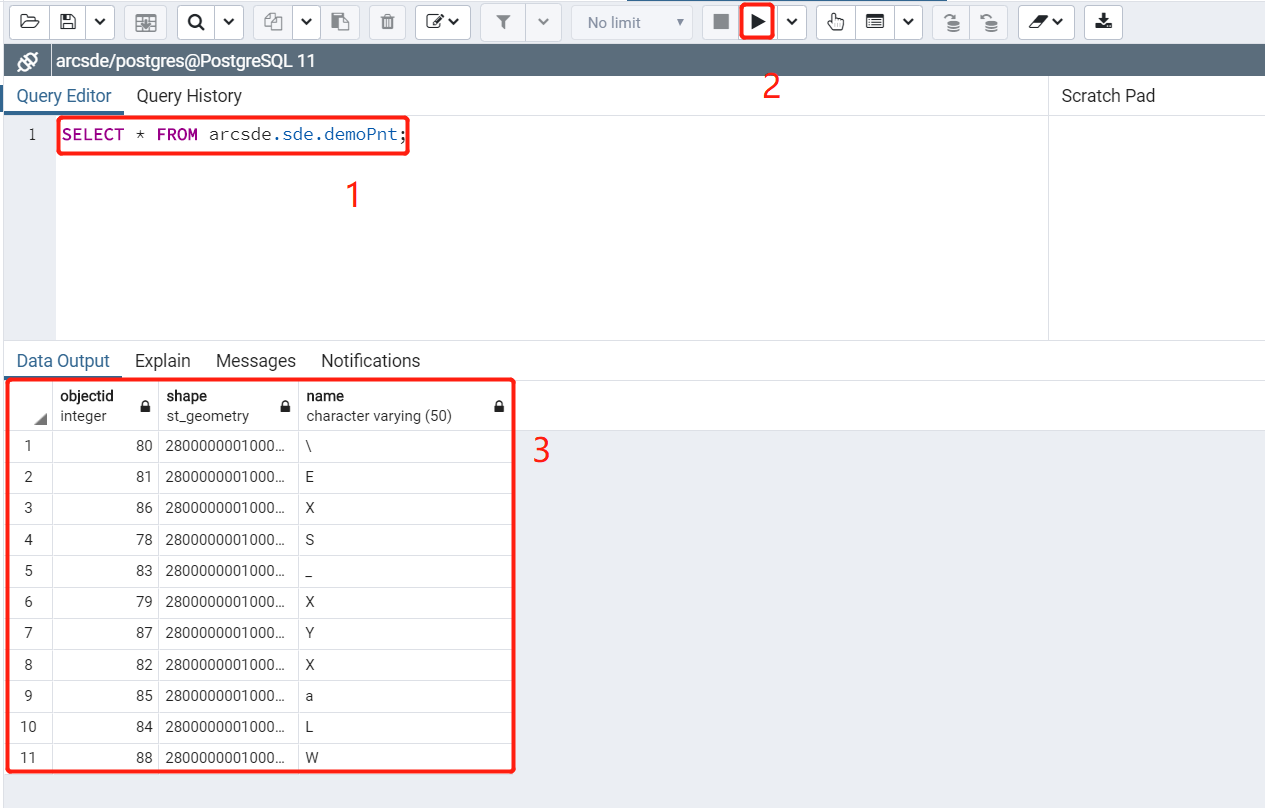This screenshot has width=1265, height=808.
Task: Click the Explain Analyze icon
Action: pos(875,21)
